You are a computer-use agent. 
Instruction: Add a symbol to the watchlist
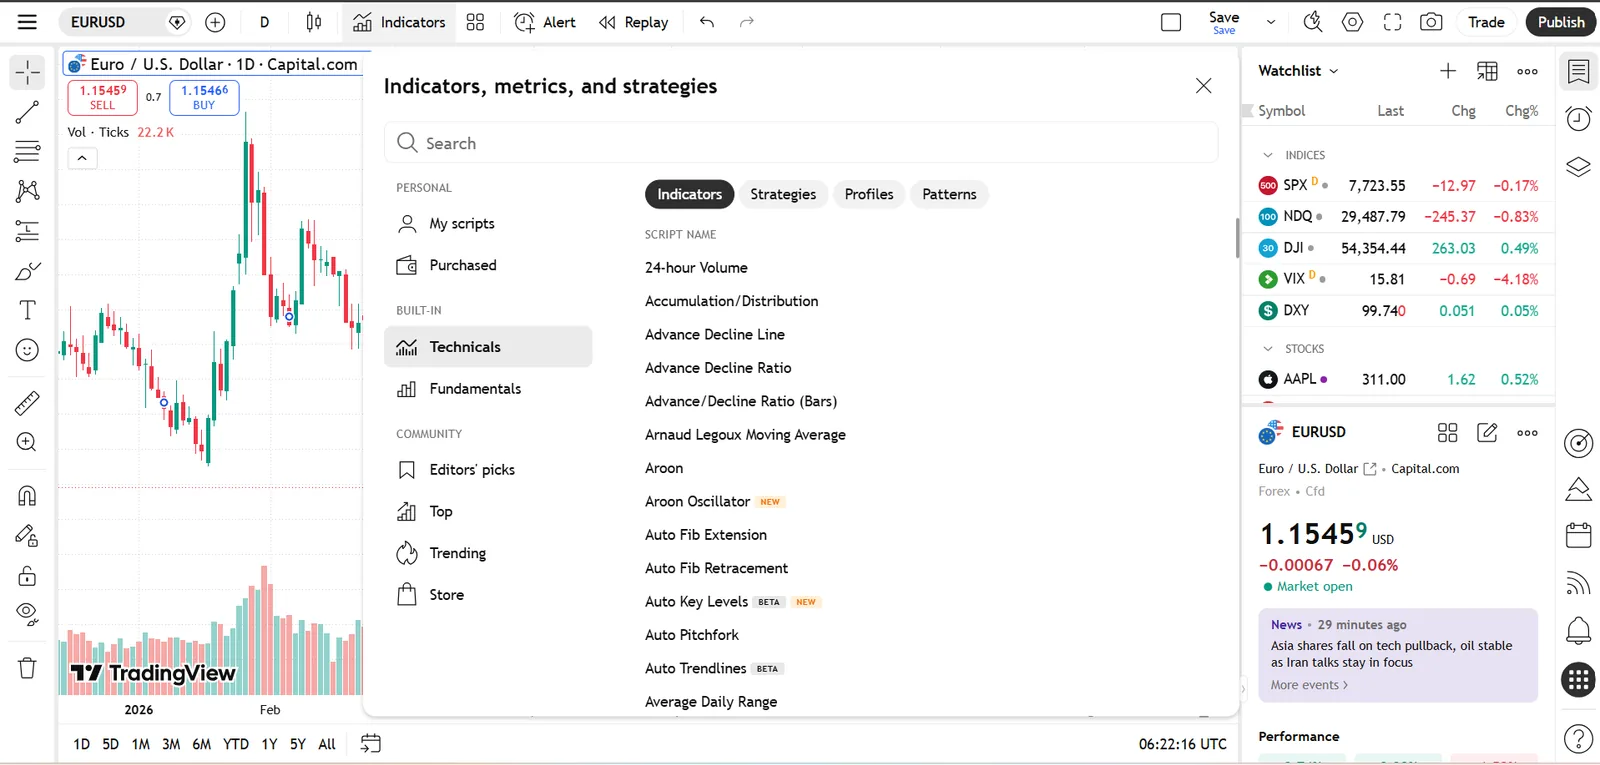pyautogui.click(x=1448, y=70)
